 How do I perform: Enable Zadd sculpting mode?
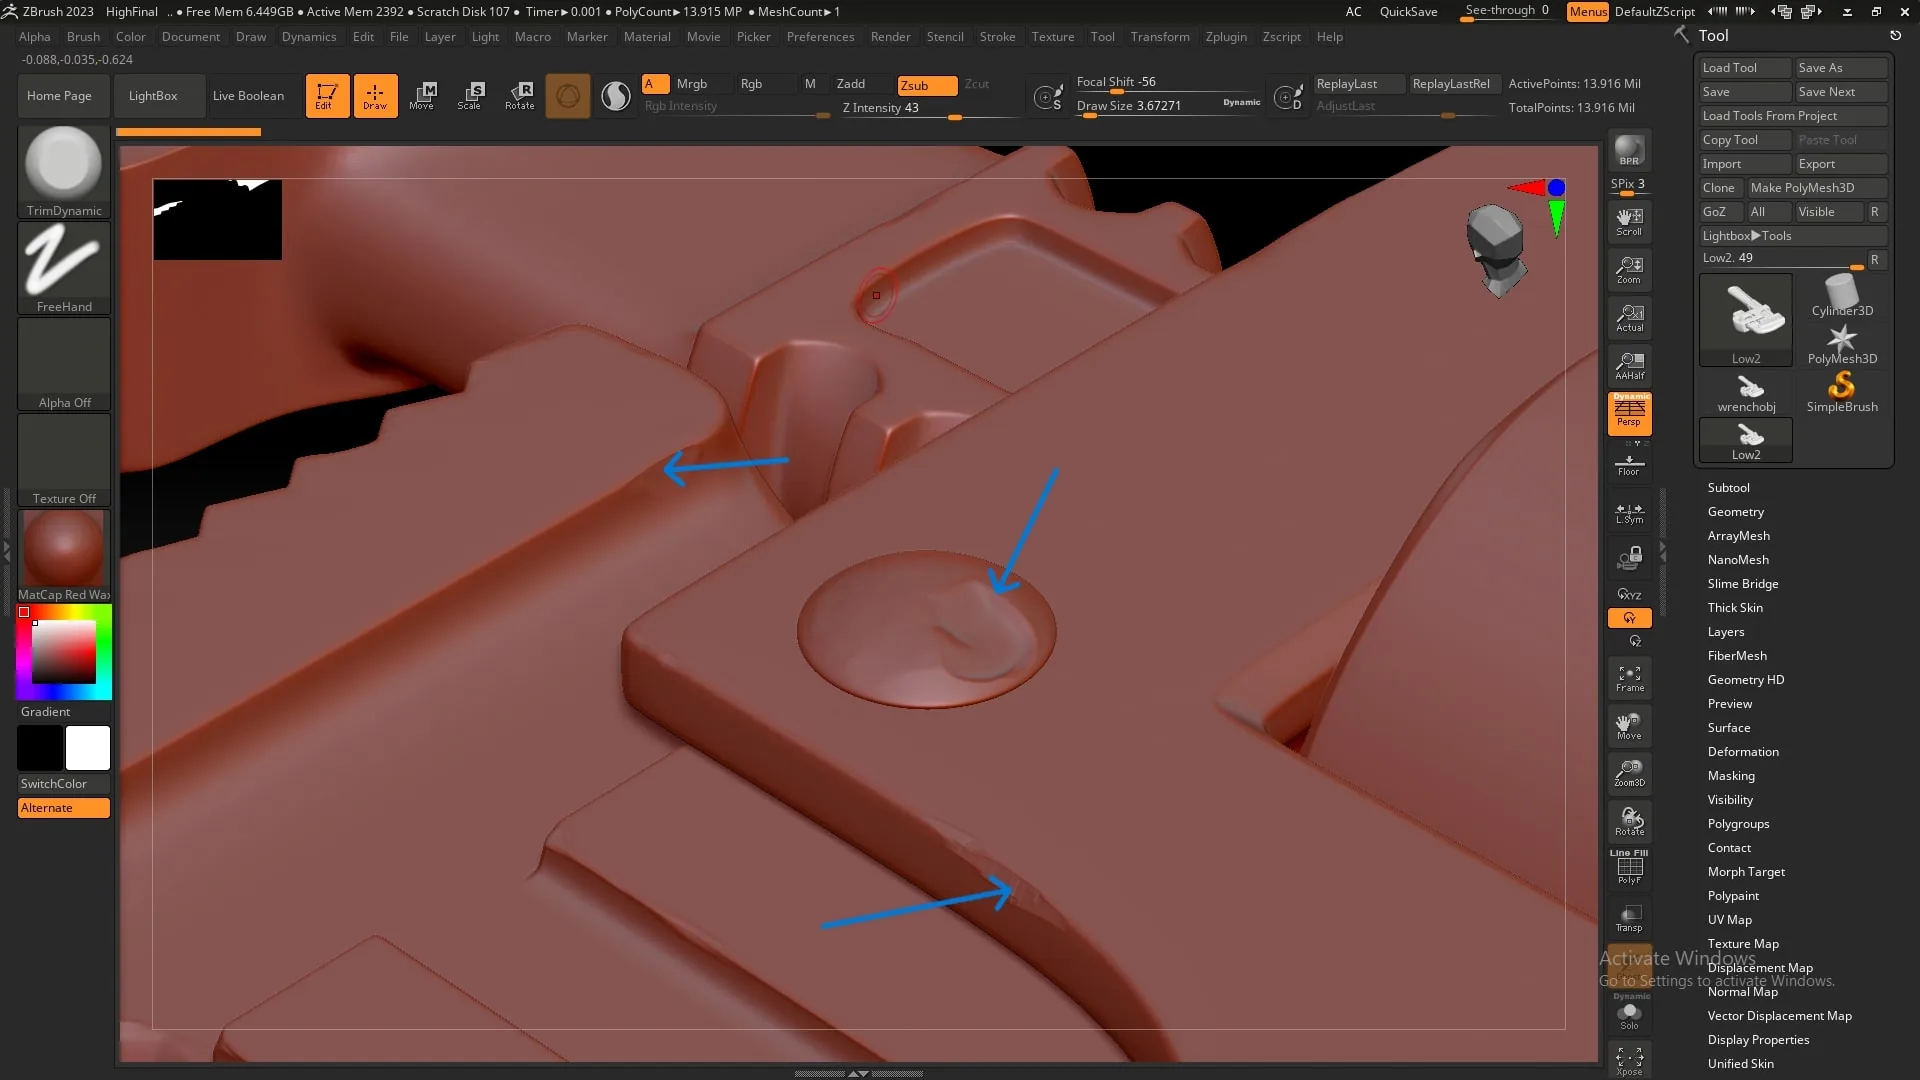tap(851, 84)
